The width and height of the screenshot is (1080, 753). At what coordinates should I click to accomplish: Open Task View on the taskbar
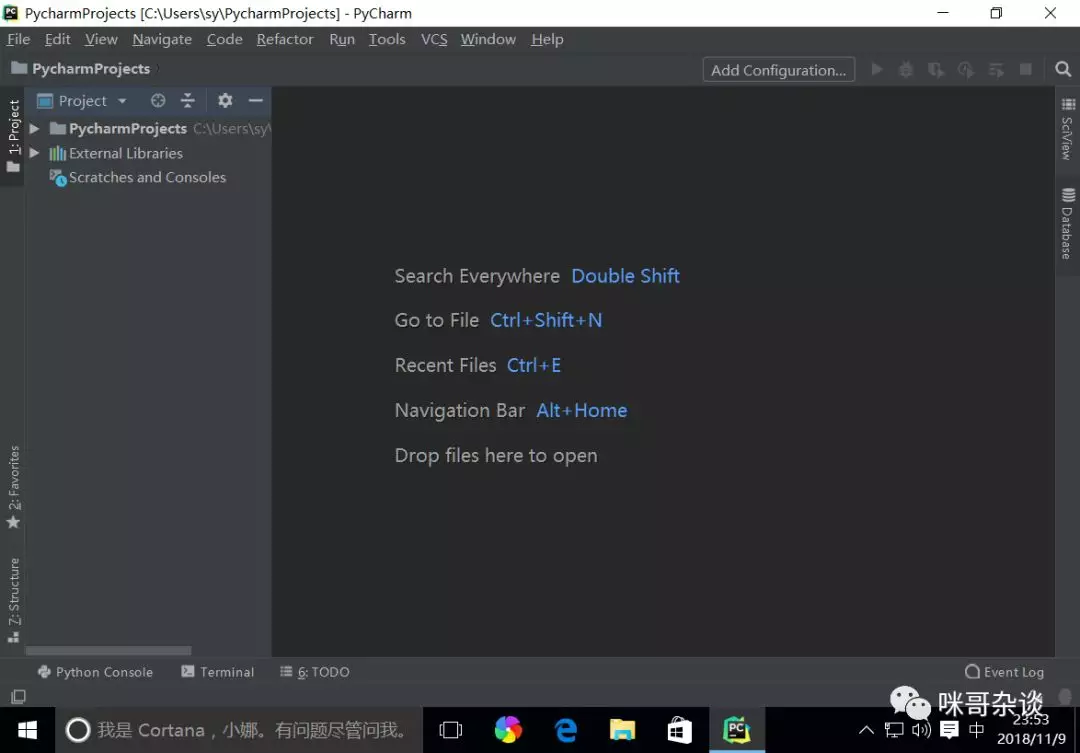click(x=450, y=730)
